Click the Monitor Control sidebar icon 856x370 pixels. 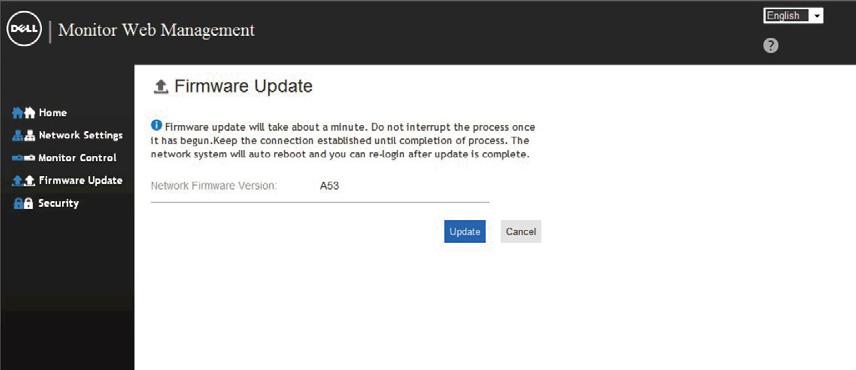coord(23,158)
